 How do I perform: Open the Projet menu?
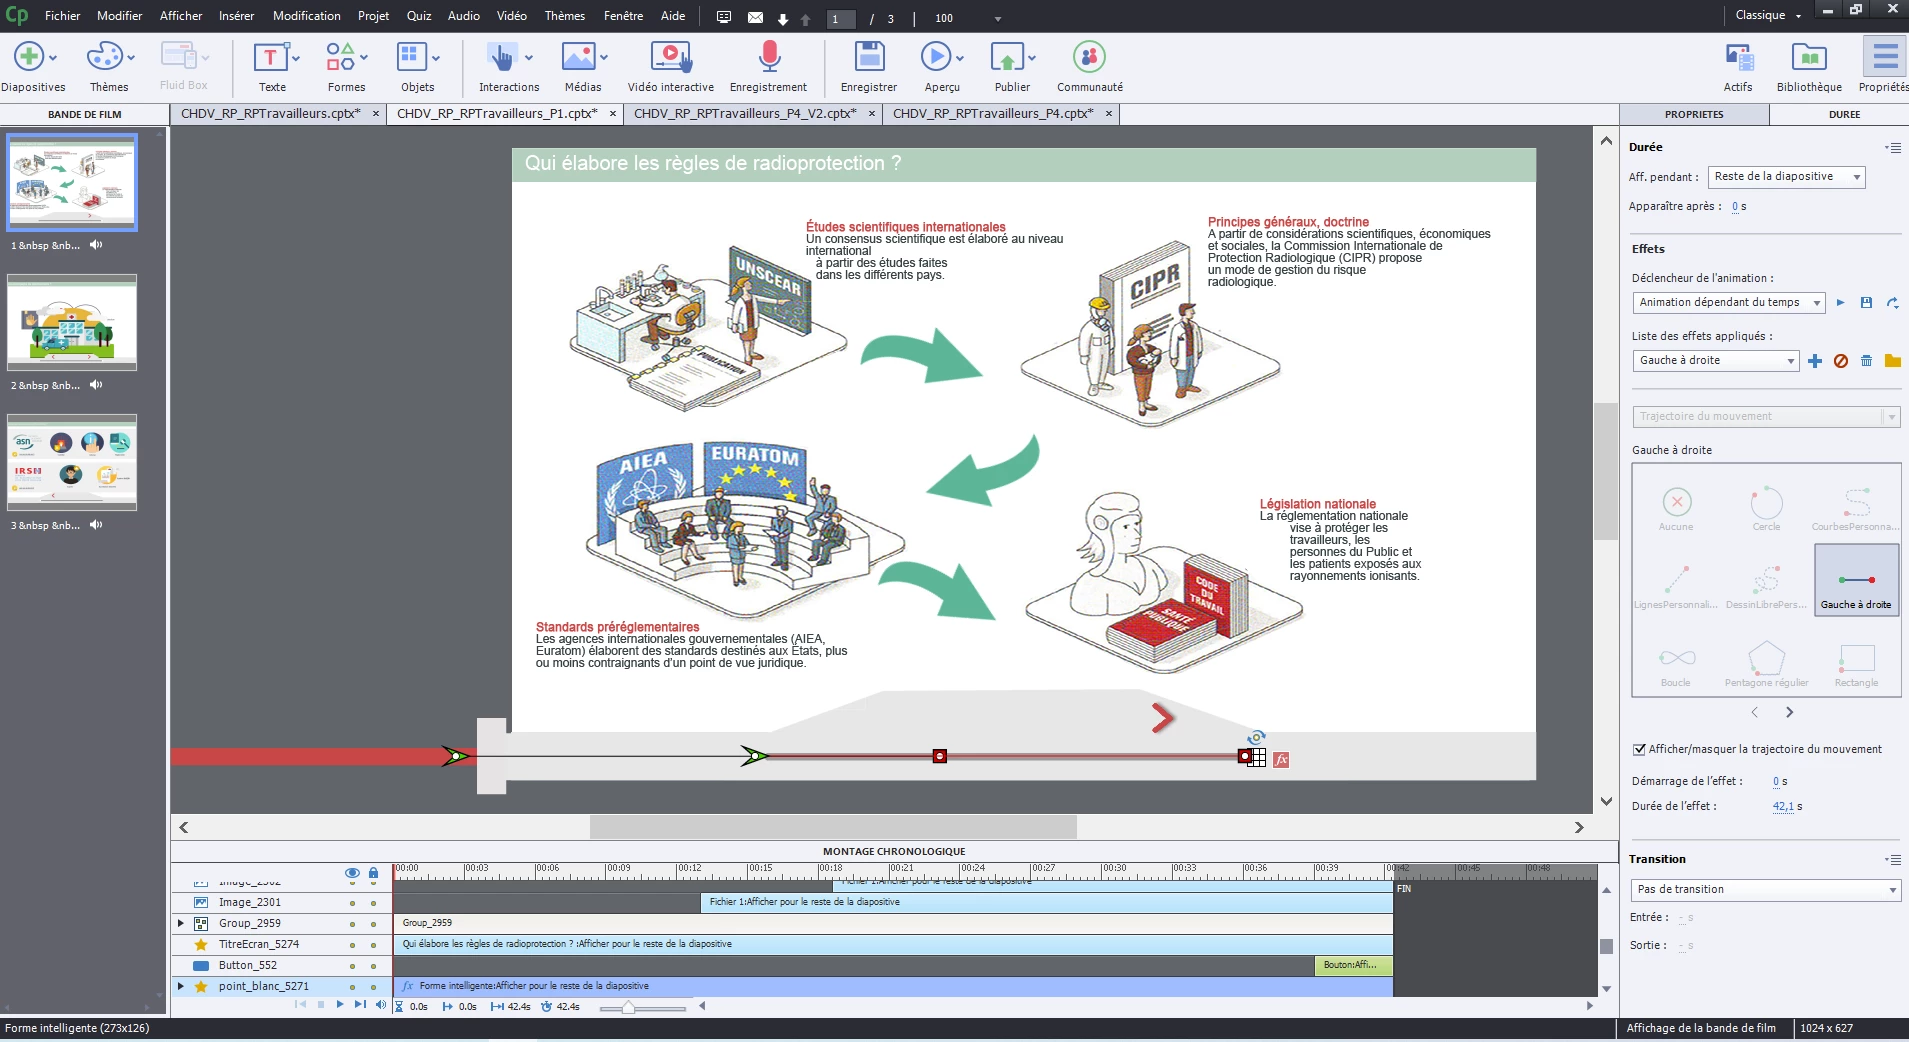373,16
